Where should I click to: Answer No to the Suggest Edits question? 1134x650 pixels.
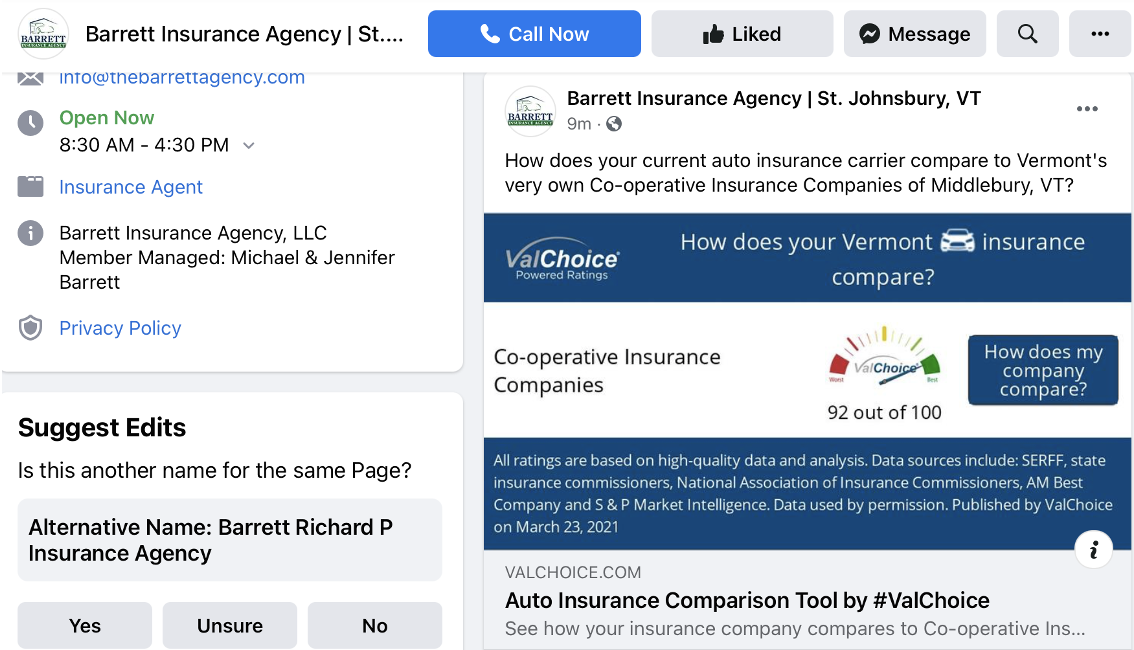point(374,625)
